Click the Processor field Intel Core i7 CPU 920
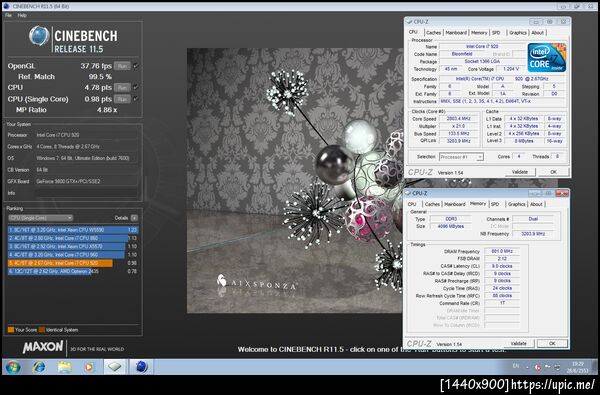Image resolution: width=600 pixels, height=395 pixels. coord(87,135)
